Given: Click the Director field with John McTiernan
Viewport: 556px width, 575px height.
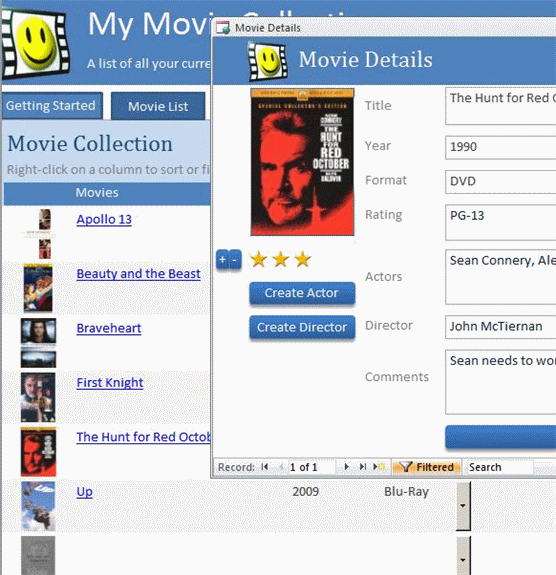Looking at the screenshot, I should point(501,327).
